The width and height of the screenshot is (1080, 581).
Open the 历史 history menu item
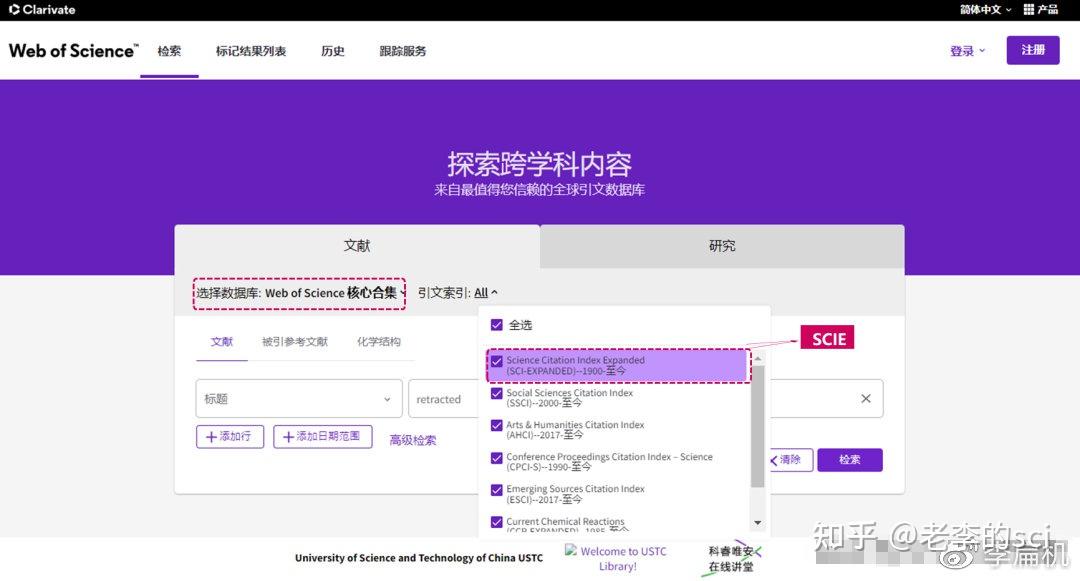pyautogui.click(x=333, y=51)
